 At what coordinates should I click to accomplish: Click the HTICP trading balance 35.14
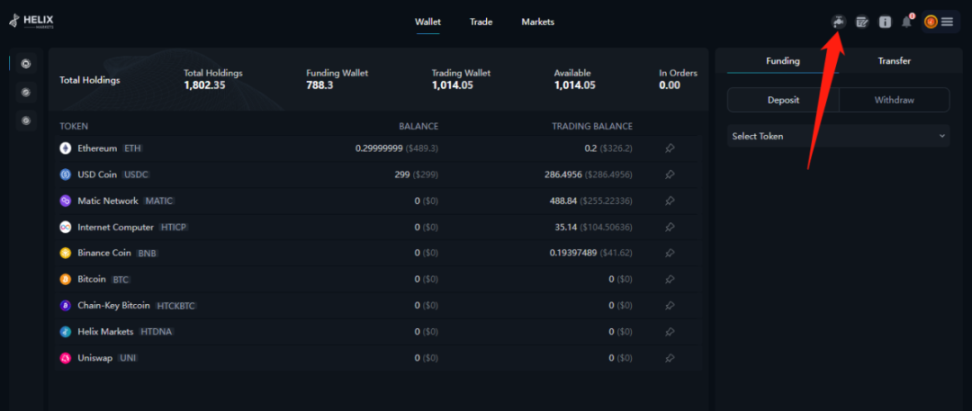567,227
